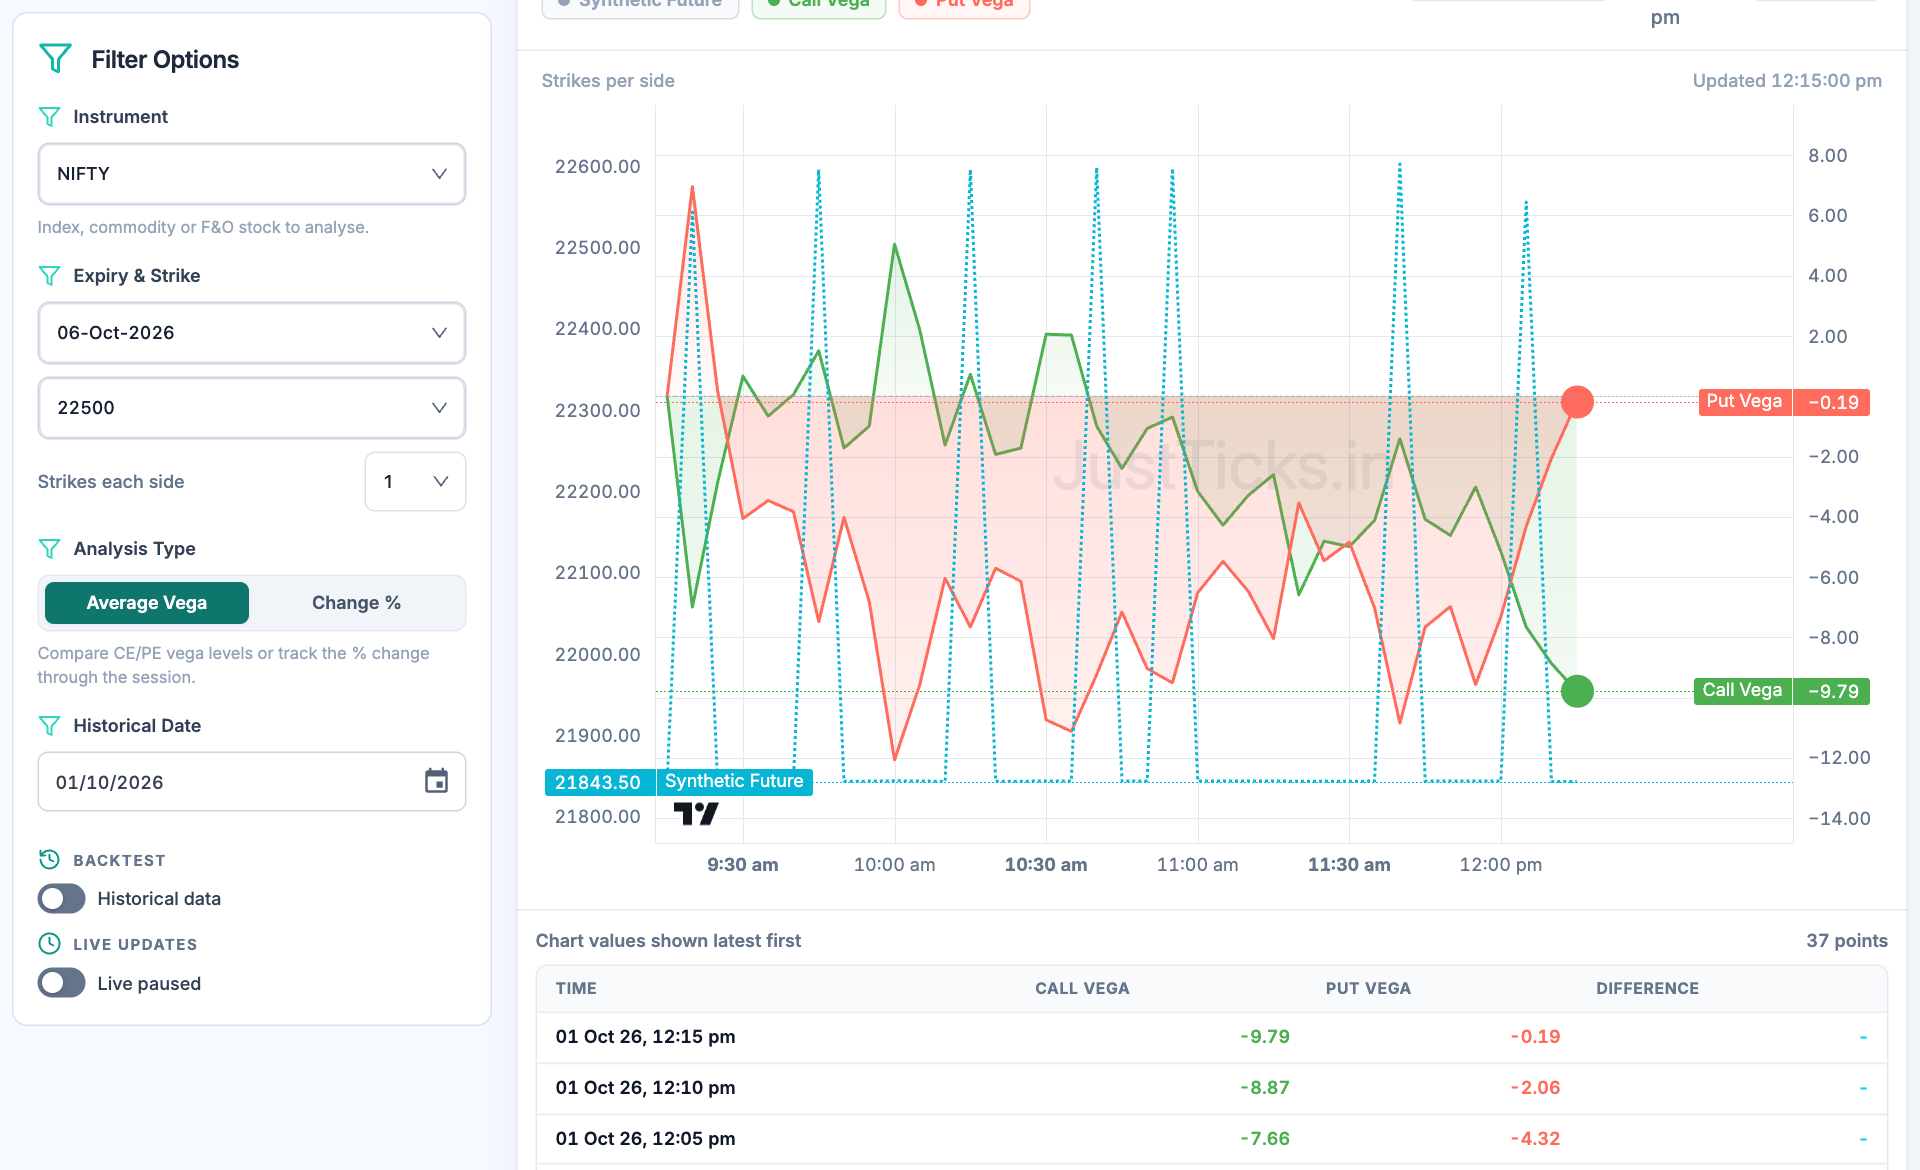Click the funnel icon beside Analysis Type
Screen dimensions: 1920x1170
(49, 549)
